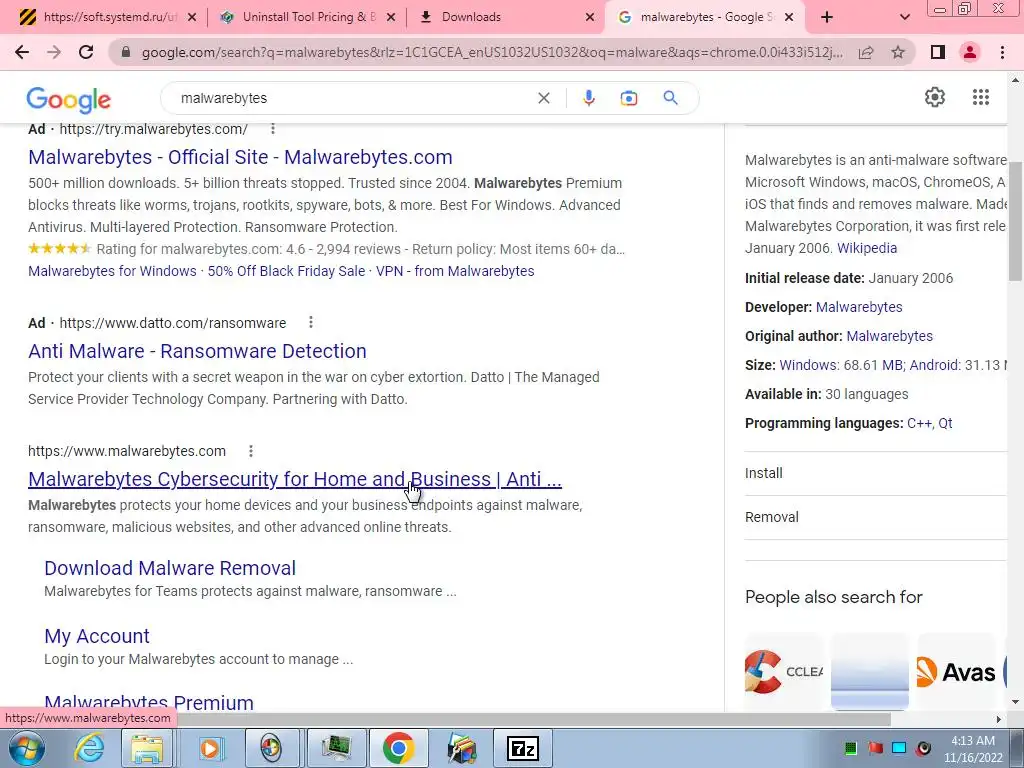Click the page vertical scrollbar thumb

1016,221
